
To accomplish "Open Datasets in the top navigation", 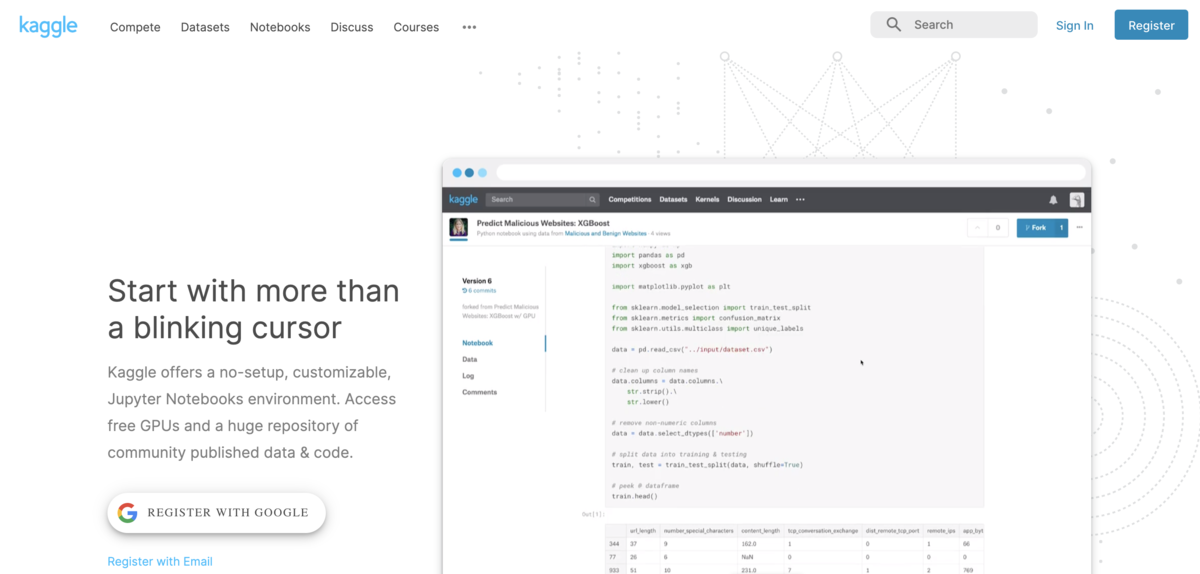I will point(205,27).
